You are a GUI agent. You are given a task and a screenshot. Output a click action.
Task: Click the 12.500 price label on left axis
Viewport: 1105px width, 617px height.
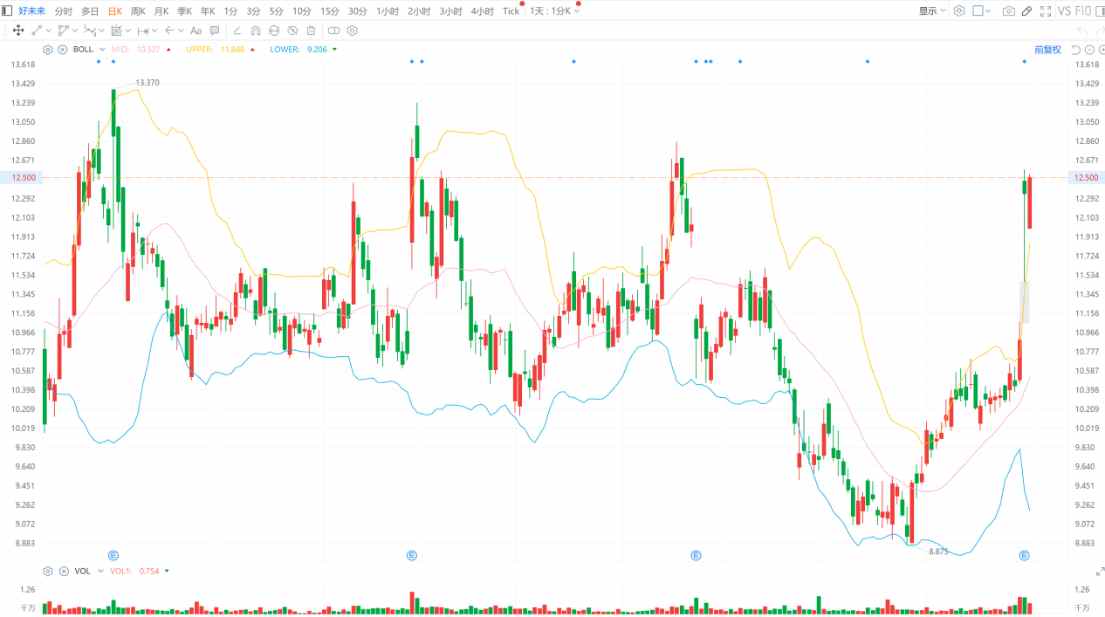(23, 177)
